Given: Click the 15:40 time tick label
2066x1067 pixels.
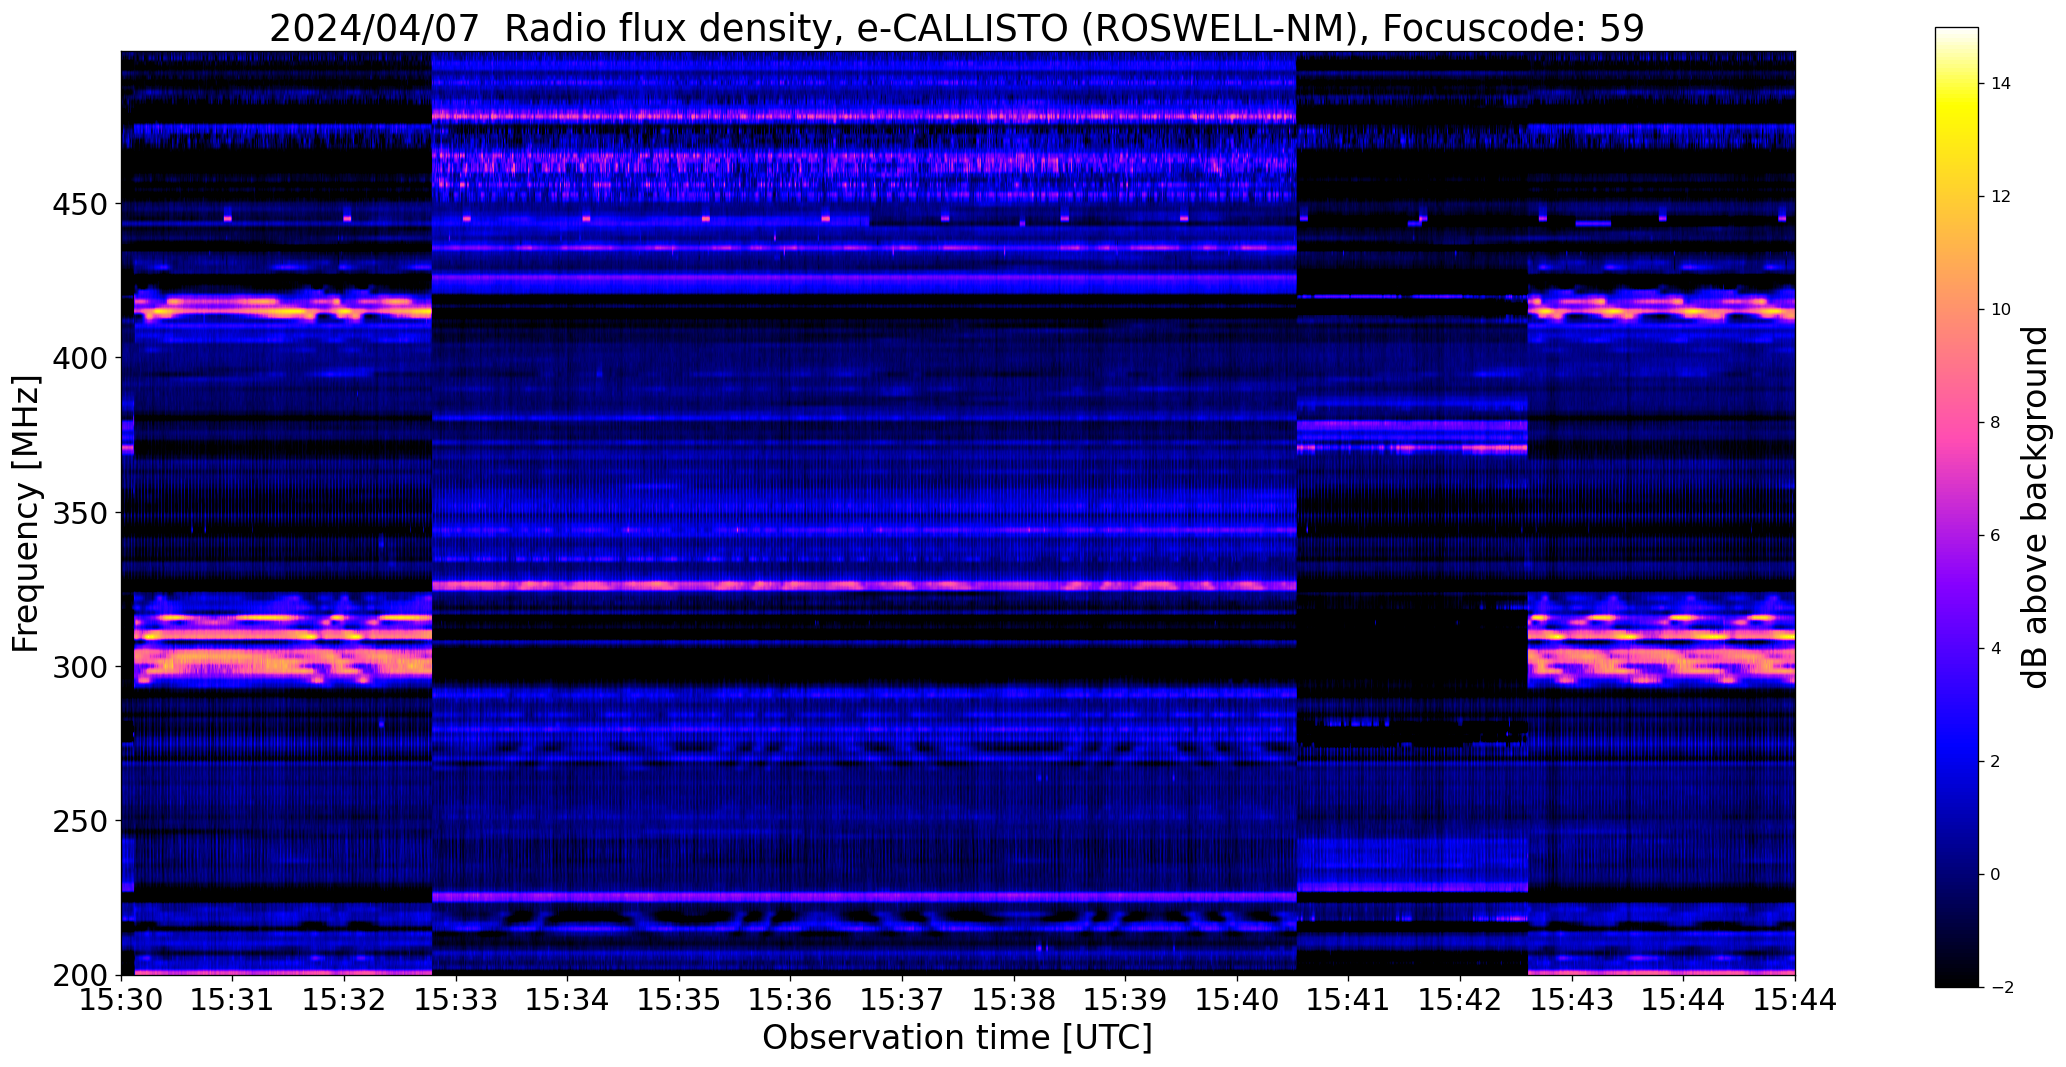Looking at the screenshot, I should click(1238, 998).
